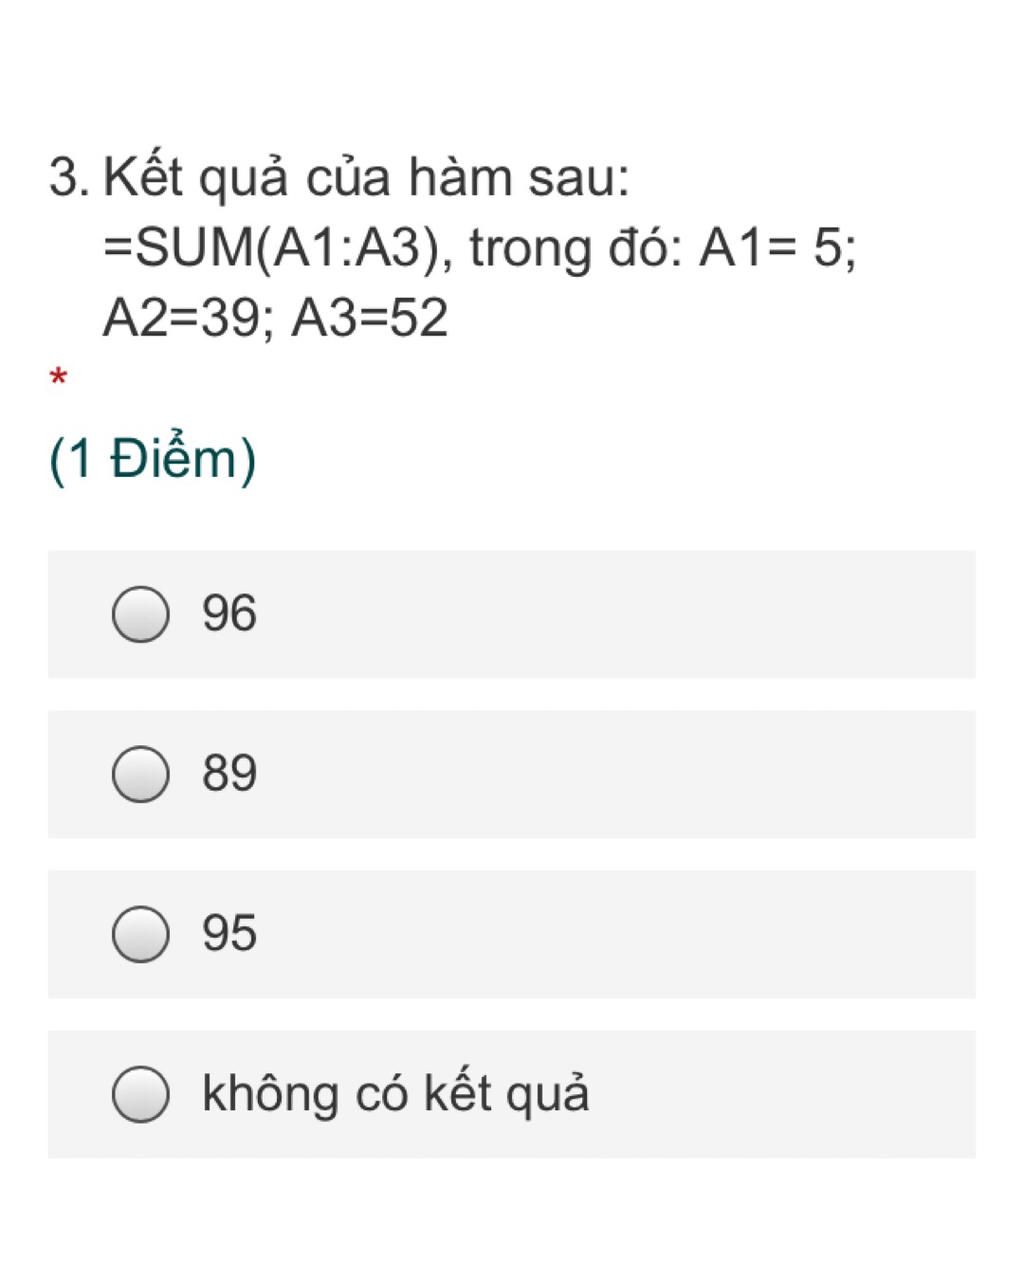The width and height of the screenshot is (1024, 1280).
Task: Click the question title "Kết quả của hàm sau:"
Action: (x=367, y=179)
